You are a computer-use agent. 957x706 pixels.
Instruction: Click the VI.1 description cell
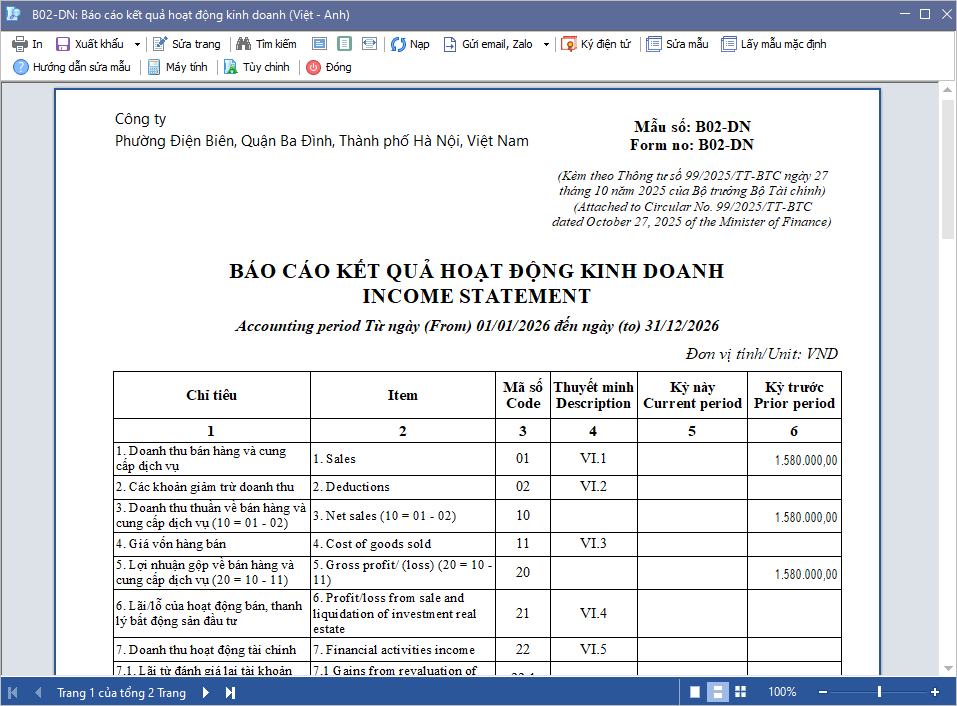pyautogui.click(x=593, y=458)
